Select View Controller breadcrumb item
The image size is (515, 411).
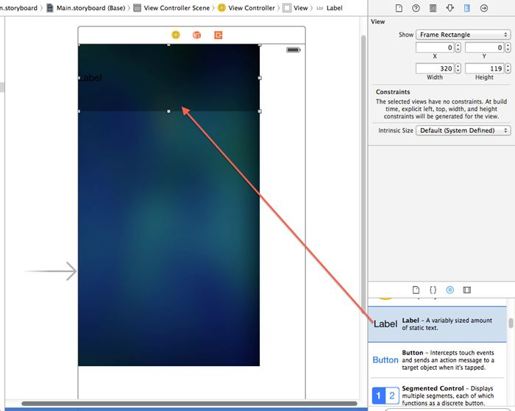(247, 8)
